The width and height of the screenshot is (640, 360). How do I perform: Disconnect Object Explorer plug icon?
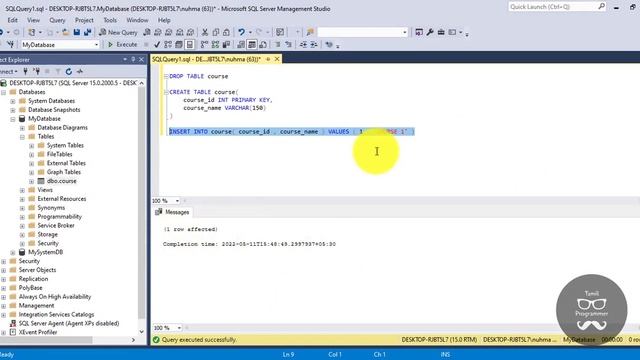(36, 71)
